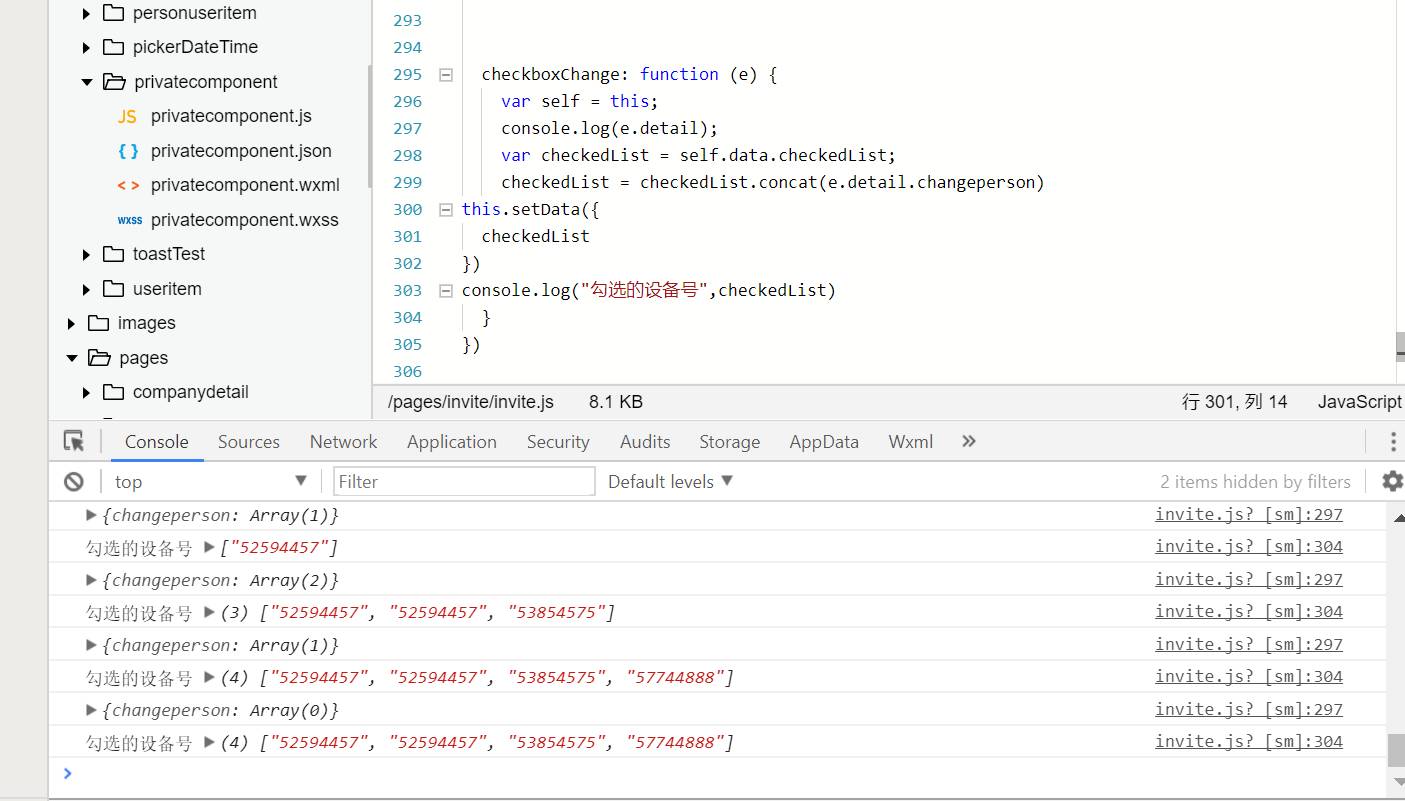The width and height of the screenshot is (1405, 801).
Task: Expand the toastTest folder
Action: [x=87, y=255]
